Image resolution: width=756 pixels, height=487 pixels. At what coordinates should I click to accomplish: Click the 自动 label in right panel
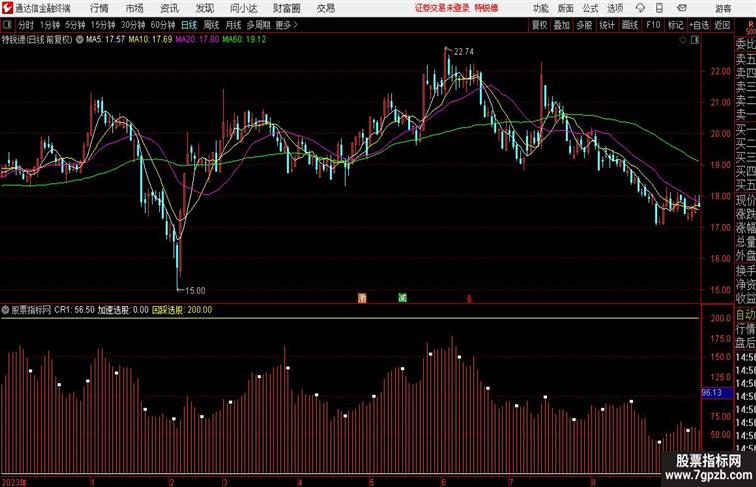745,315
